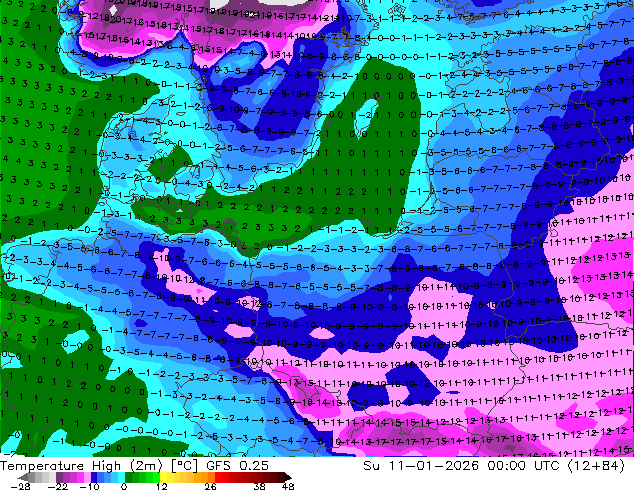Click the 'GFS 0.25' model label

(237, 466)
